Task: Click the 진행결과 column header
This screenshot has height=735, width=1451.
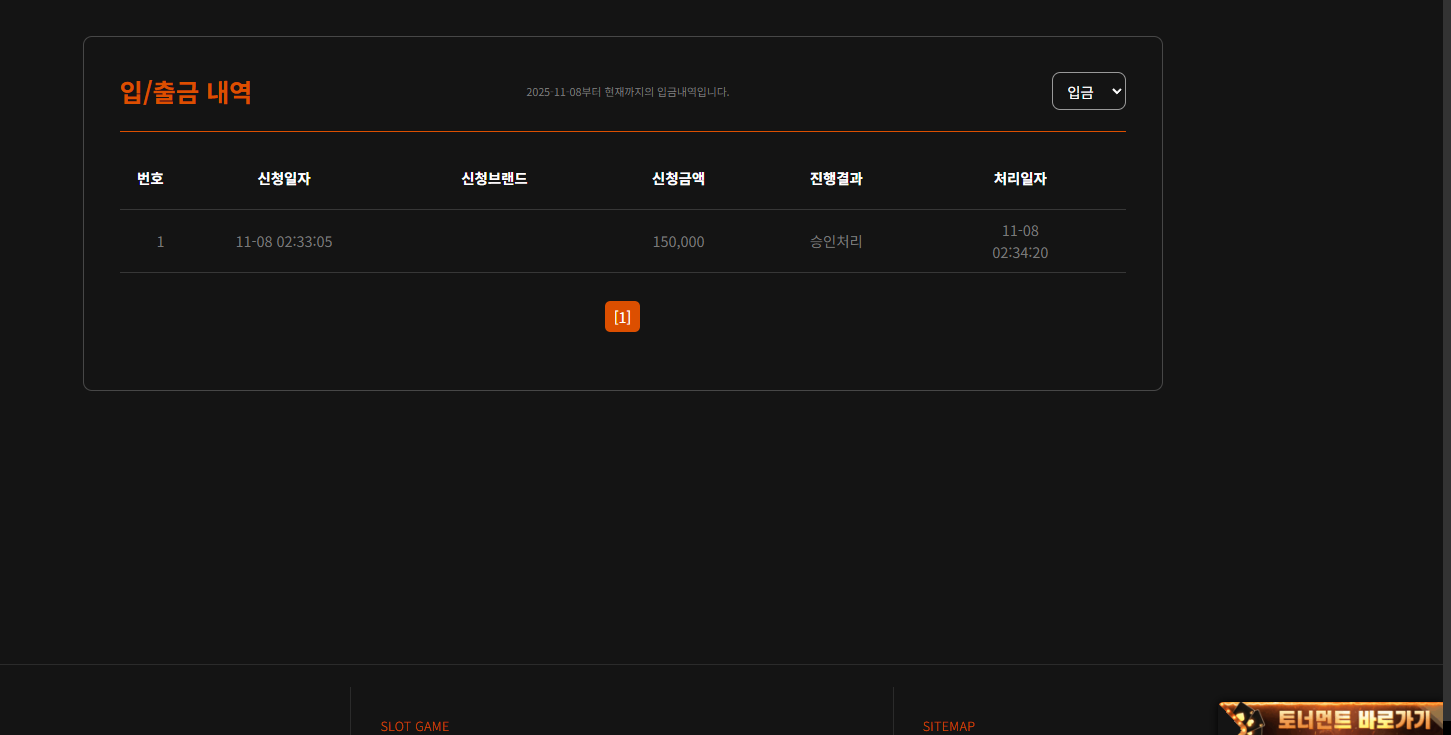Action: click(x=836, y=179)
